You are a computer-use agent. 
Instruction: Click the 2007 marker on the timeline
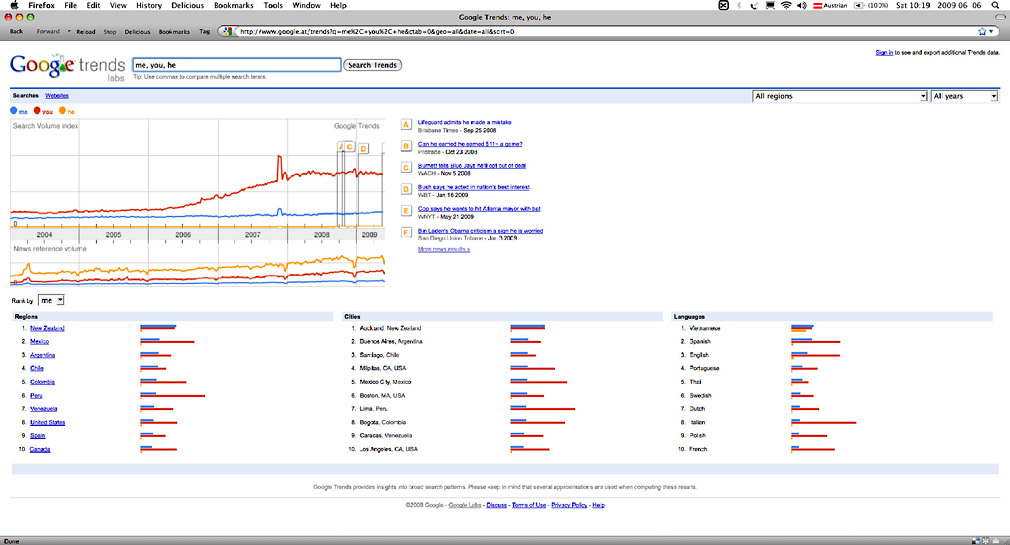[x=252, y=234]
